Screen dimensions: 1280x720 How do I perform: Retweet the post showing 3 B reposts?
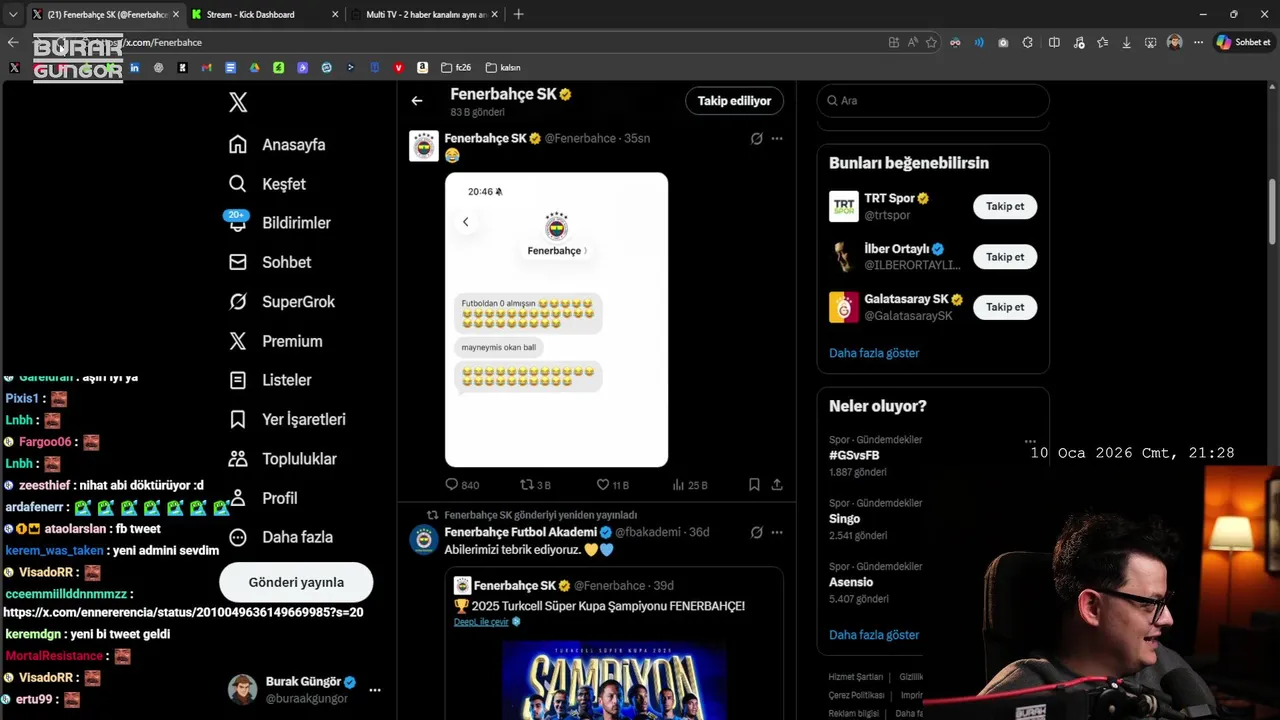point(536,485)
